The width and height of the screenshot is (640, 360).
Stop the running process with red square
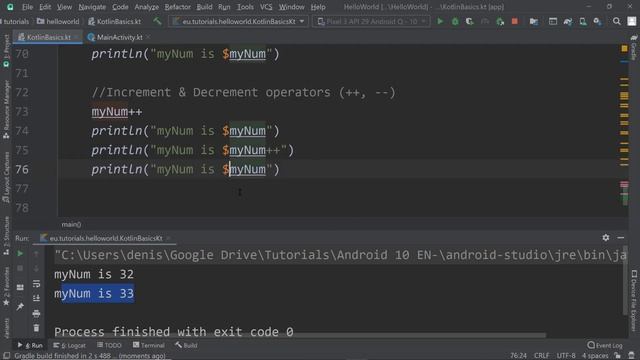coord(515,21)
